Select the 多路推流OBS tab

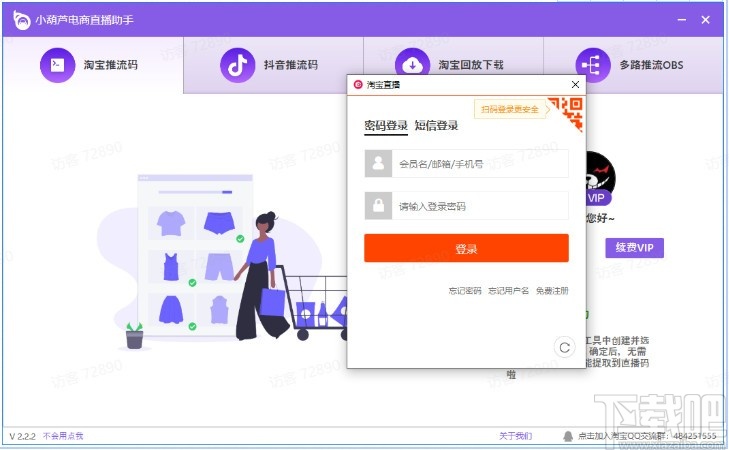coord(633,65)
